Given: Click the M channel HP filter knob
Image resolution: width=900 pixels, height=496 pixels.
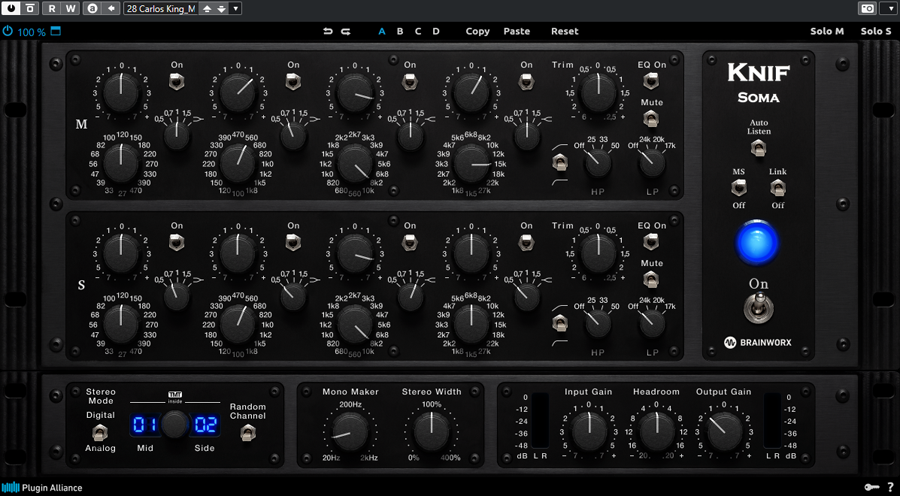Looking at the screenshot, I should (598, 164).
